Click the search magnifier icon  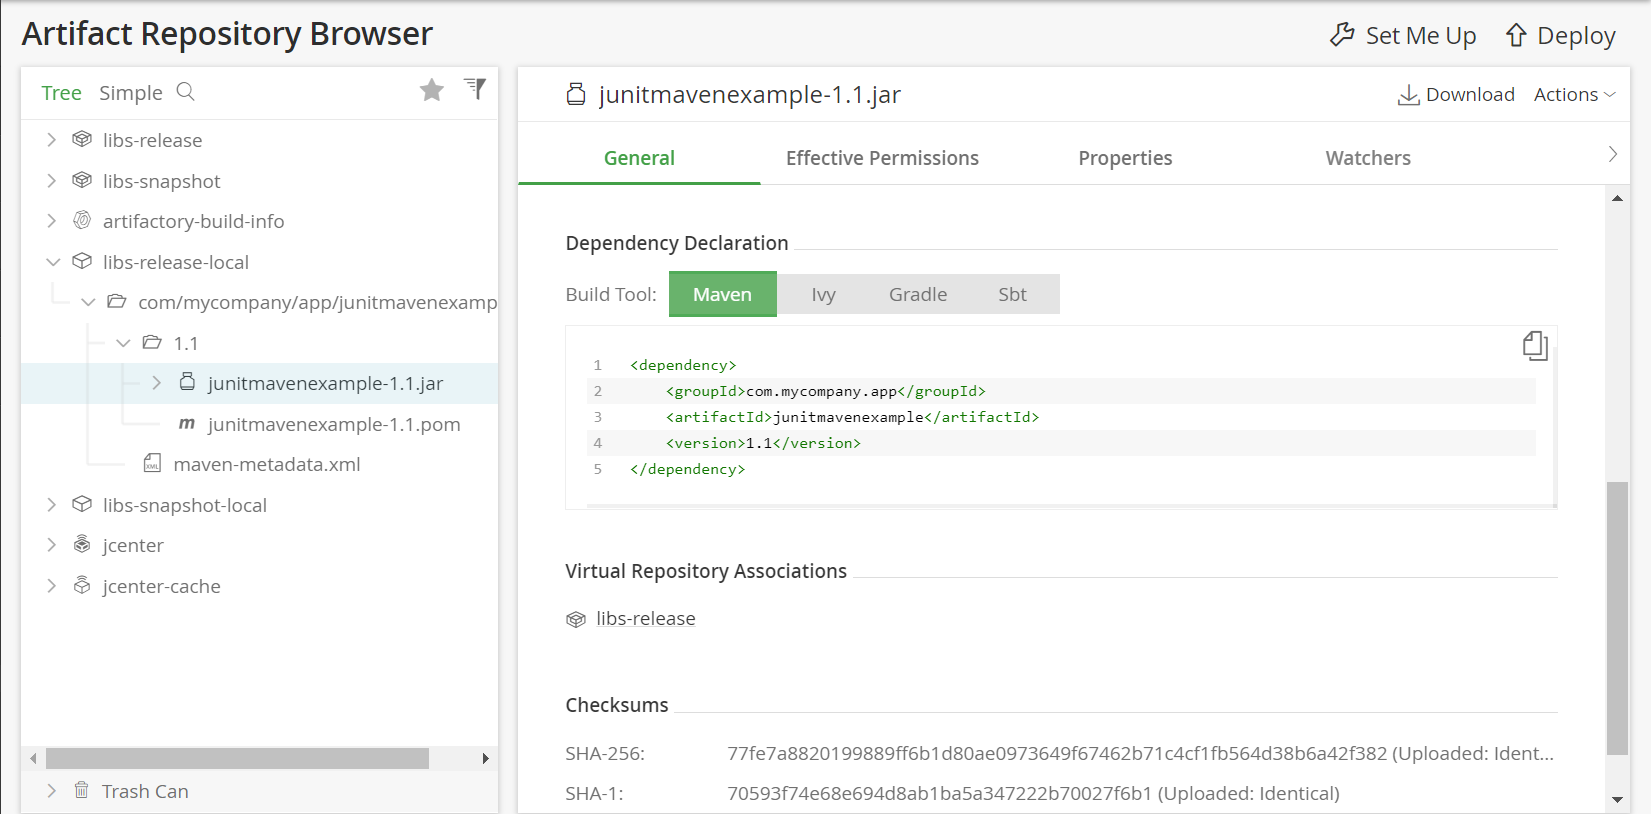[x=186, y=92]
